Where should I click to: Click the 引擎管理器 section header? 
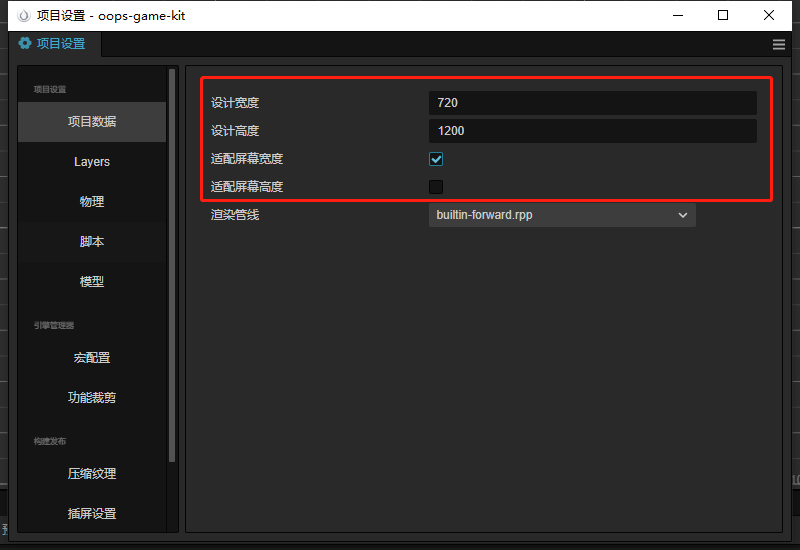54,326
